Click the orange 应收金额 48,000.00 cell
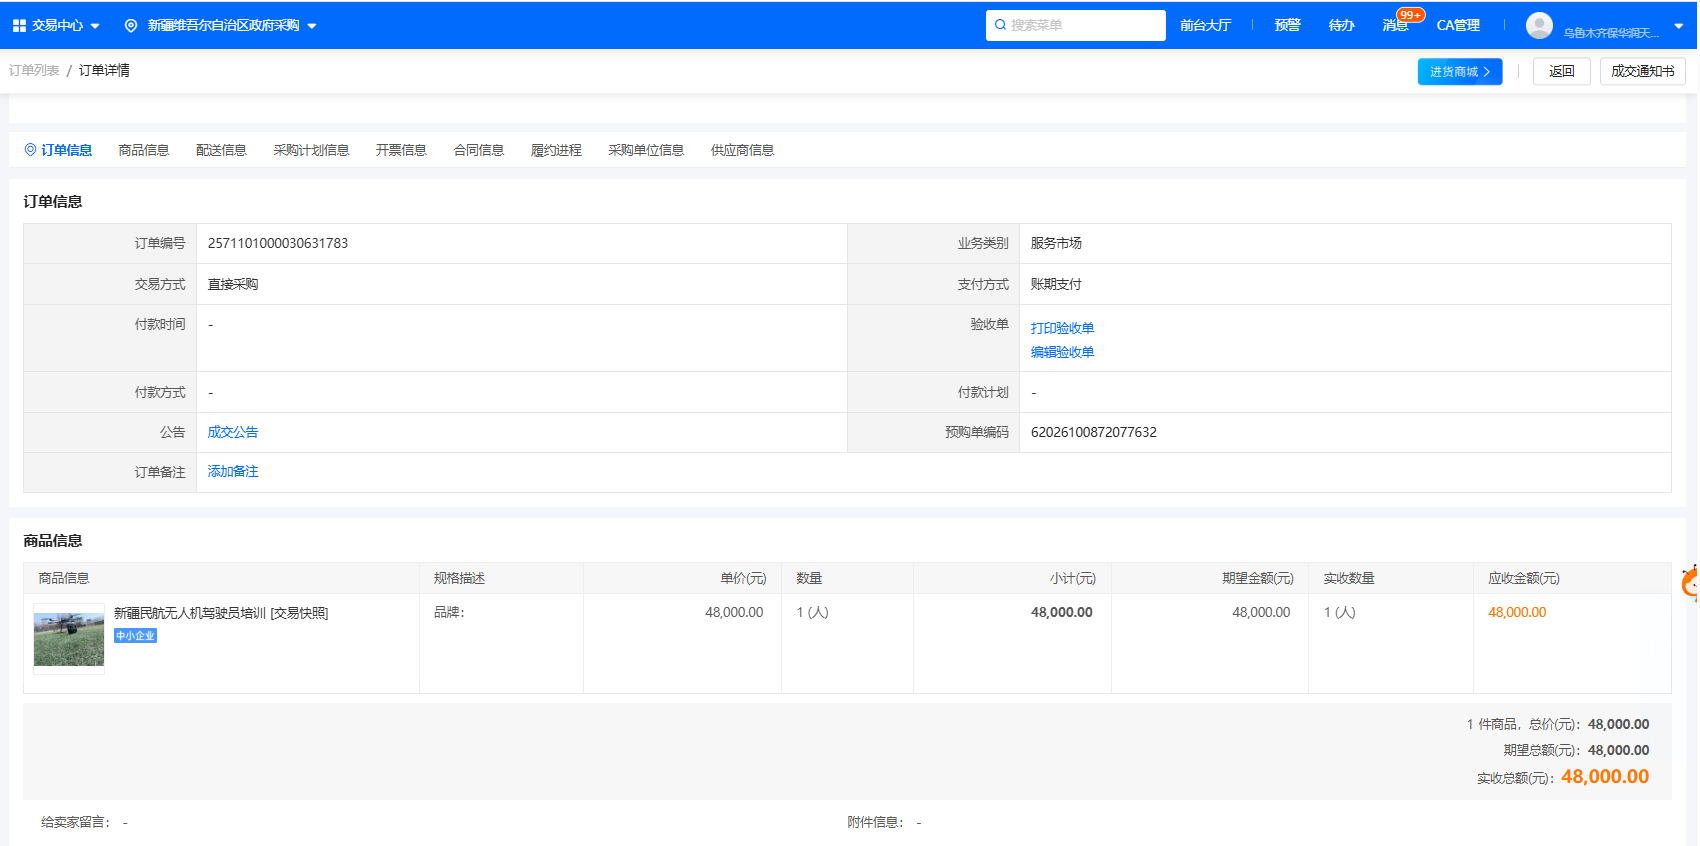The width and height of the screenshot is (1700, 846). click(x=1517, y=612)
